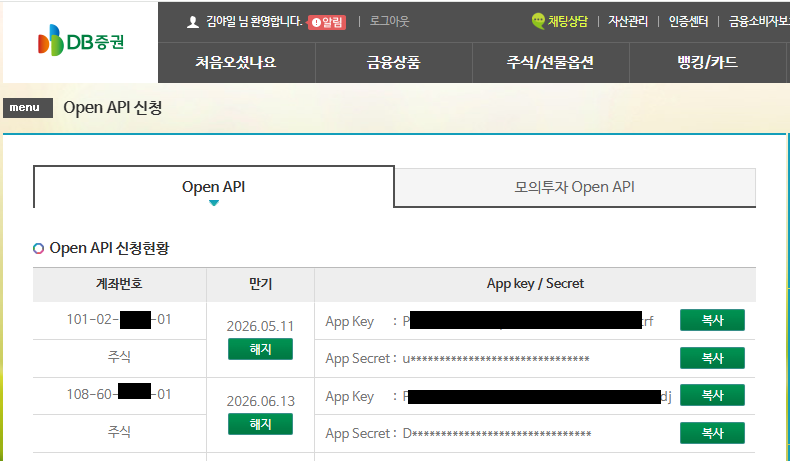Open the 자산관리 link
Viewport: 790px width, 461px height.
(630, 21)
